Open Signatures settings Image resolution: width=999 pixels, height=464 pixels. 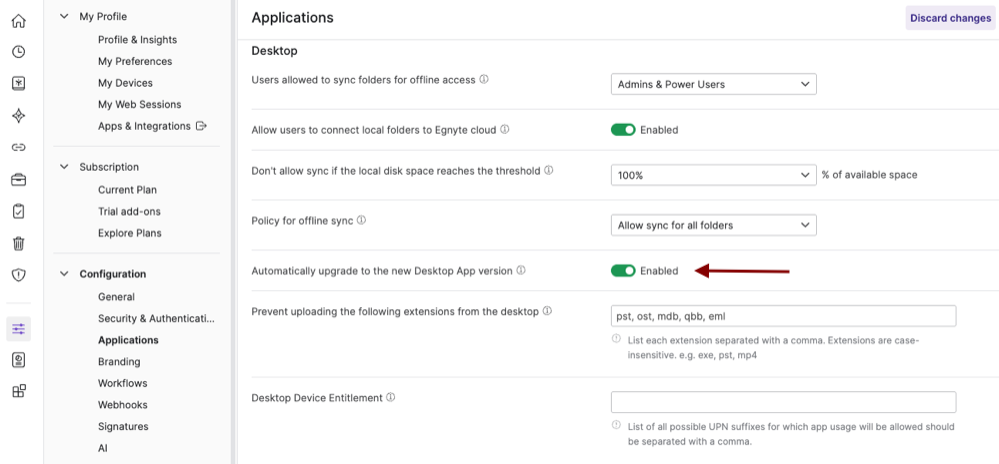[124, 427]
